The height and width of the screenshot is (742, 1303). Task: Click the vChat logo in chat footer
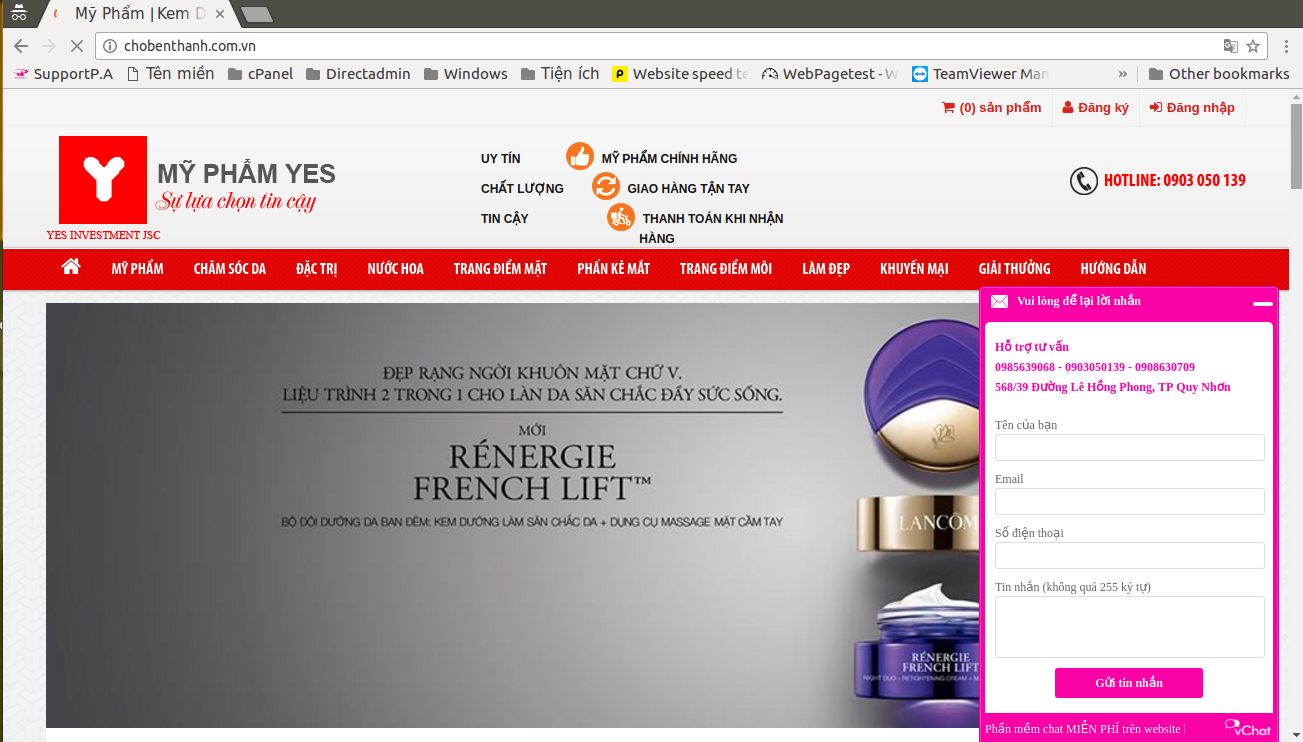tap(1248, 728)
